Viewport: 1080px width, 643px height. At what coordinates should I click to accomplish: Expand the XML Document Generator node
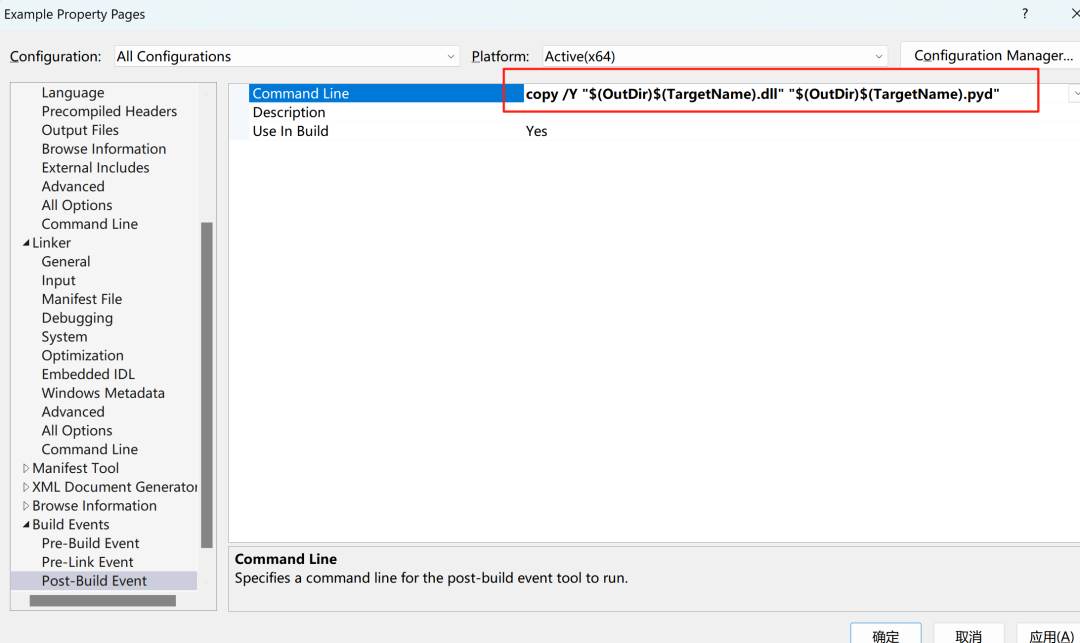pyautogui.click(x=26, y=487)
